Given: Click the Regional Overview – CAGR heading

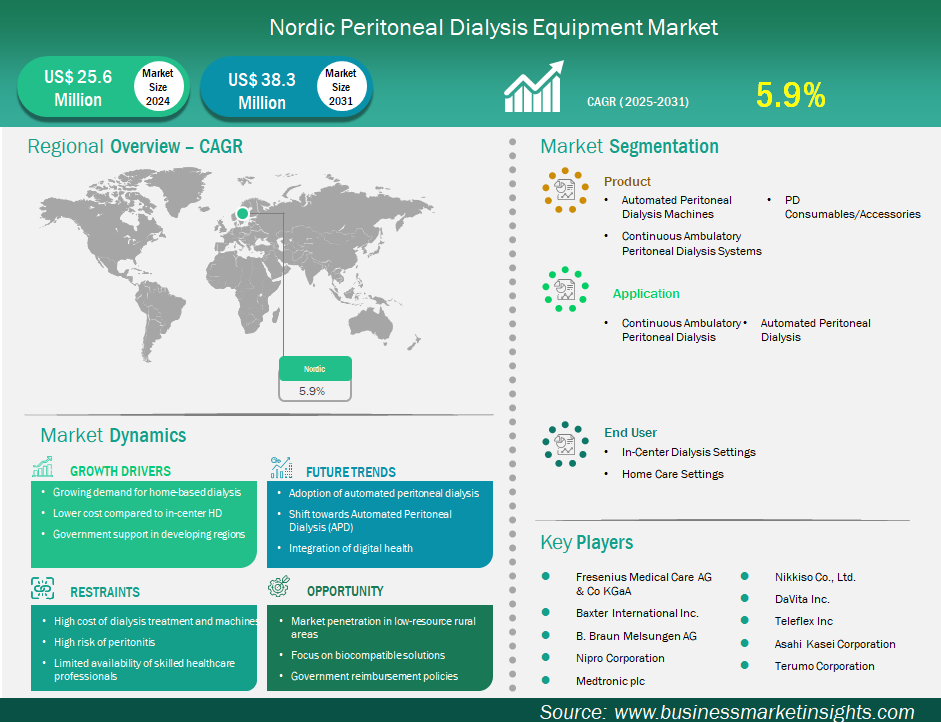Looking at the screenshot, I should (x=135, y=146).
